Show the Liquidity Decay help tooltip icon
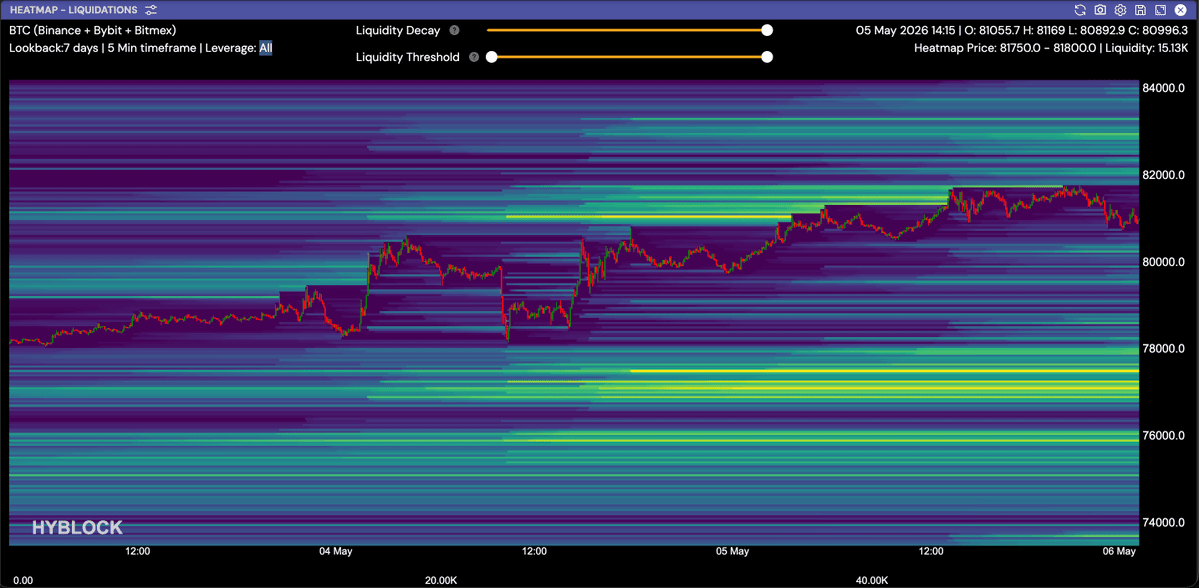The height and width of the screenshot is (588, 1199). pyautogui.click(x=454, y=31)
